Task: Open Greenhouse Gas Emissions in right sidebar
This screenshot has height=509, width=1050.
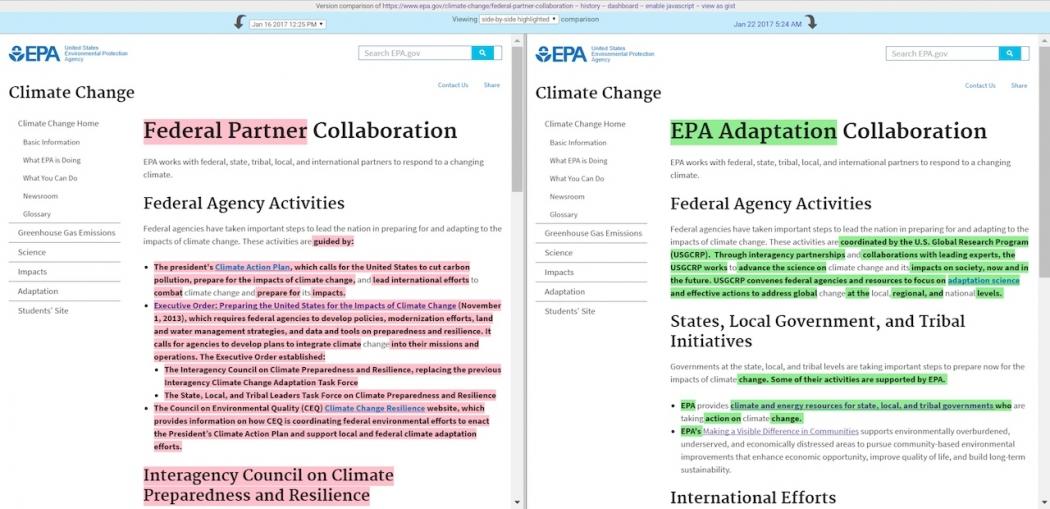Action: coord(593,233)
